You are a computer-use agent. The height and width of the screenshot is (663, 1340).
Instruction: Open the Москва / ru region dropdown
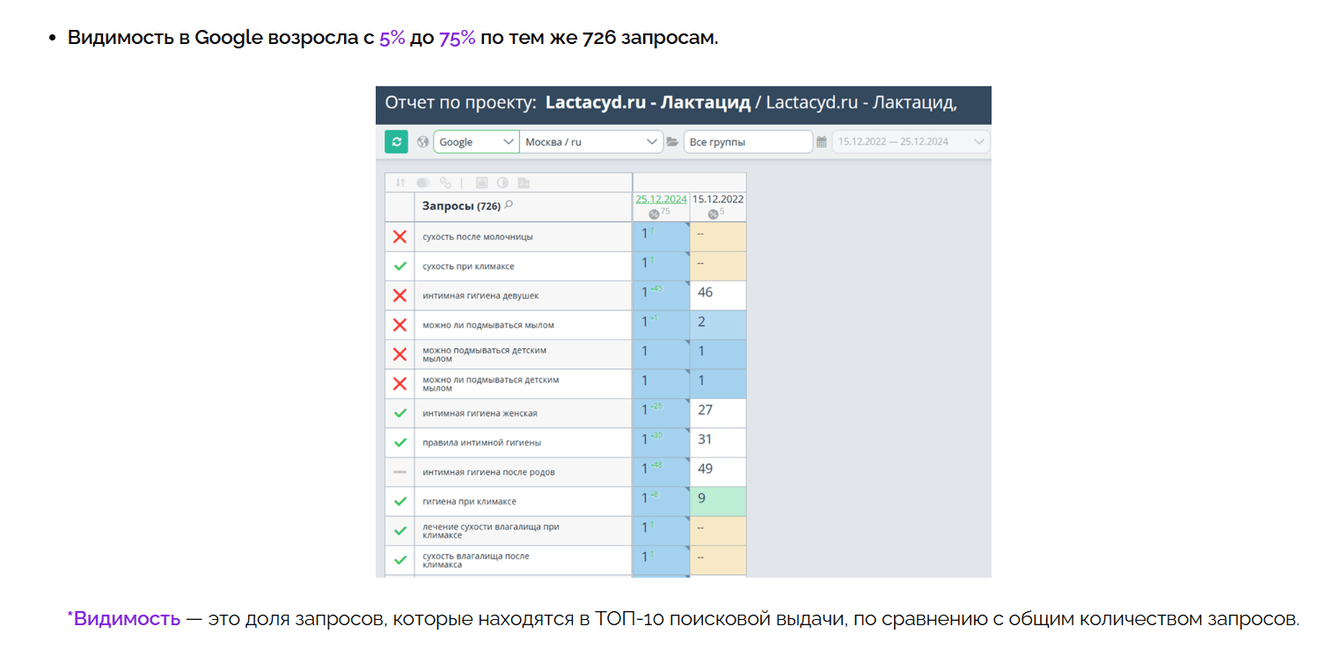(x=591, y=142)
